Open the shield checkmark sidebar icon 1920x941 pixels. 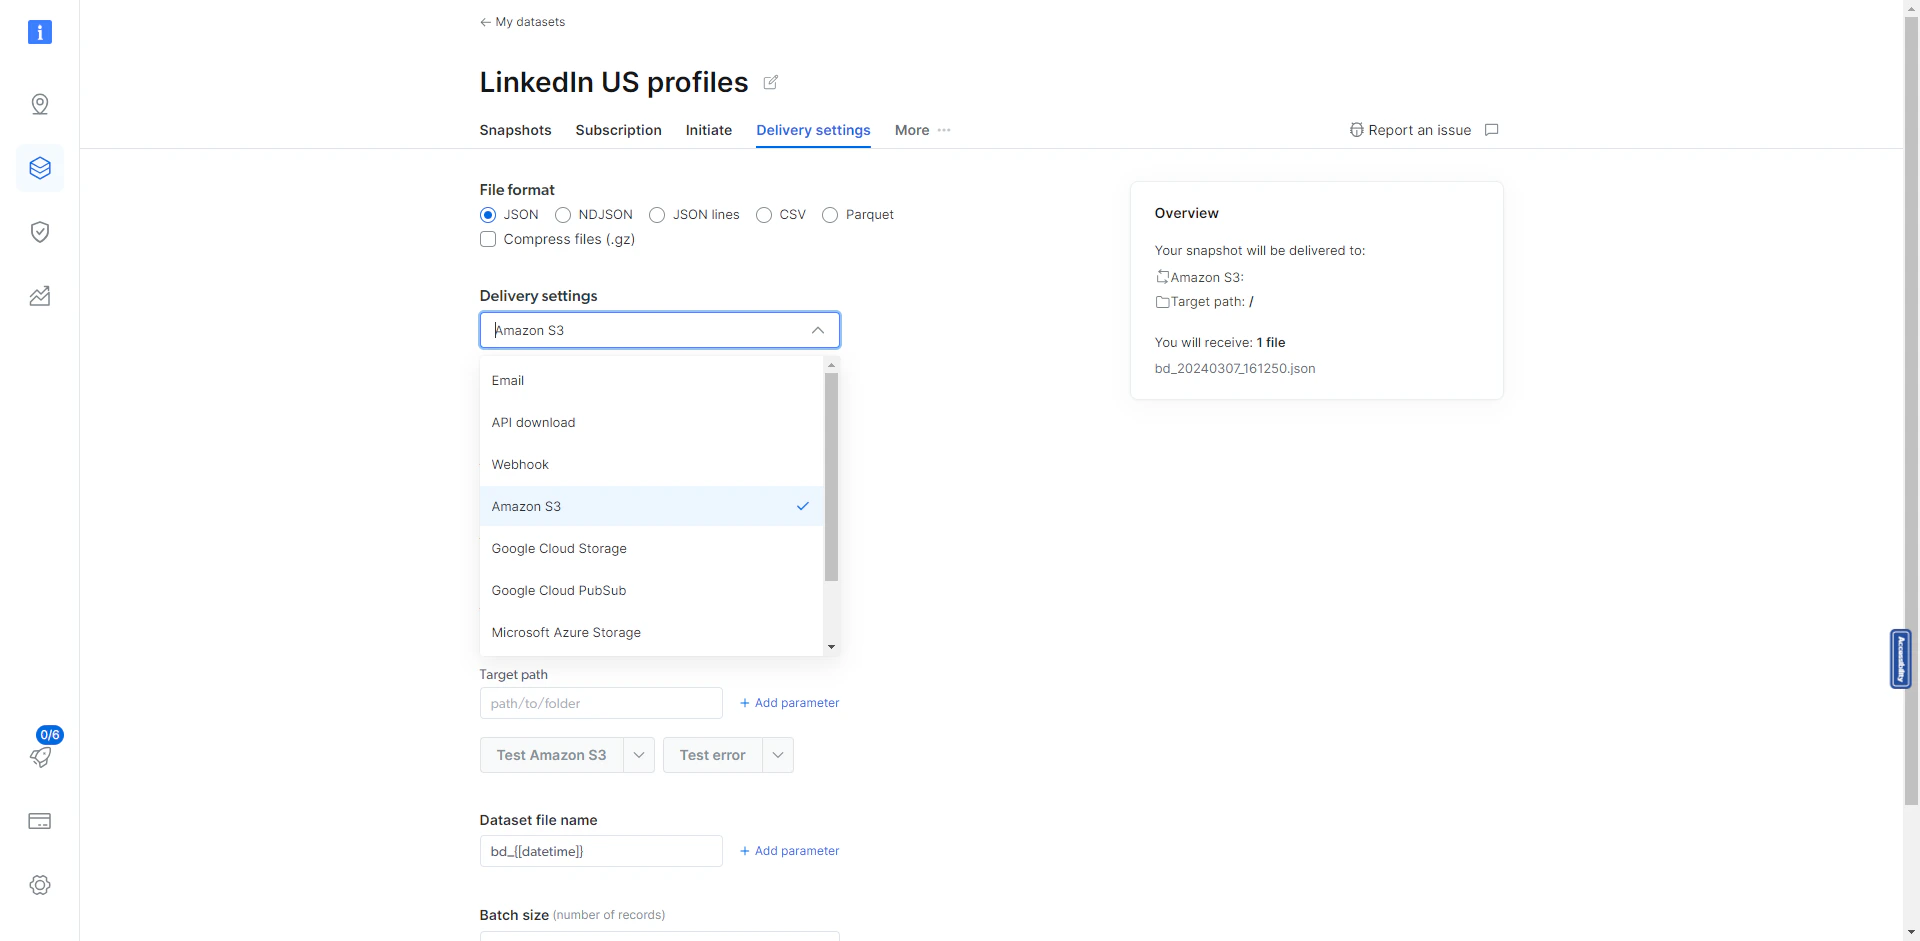click(x=40, y=232)
